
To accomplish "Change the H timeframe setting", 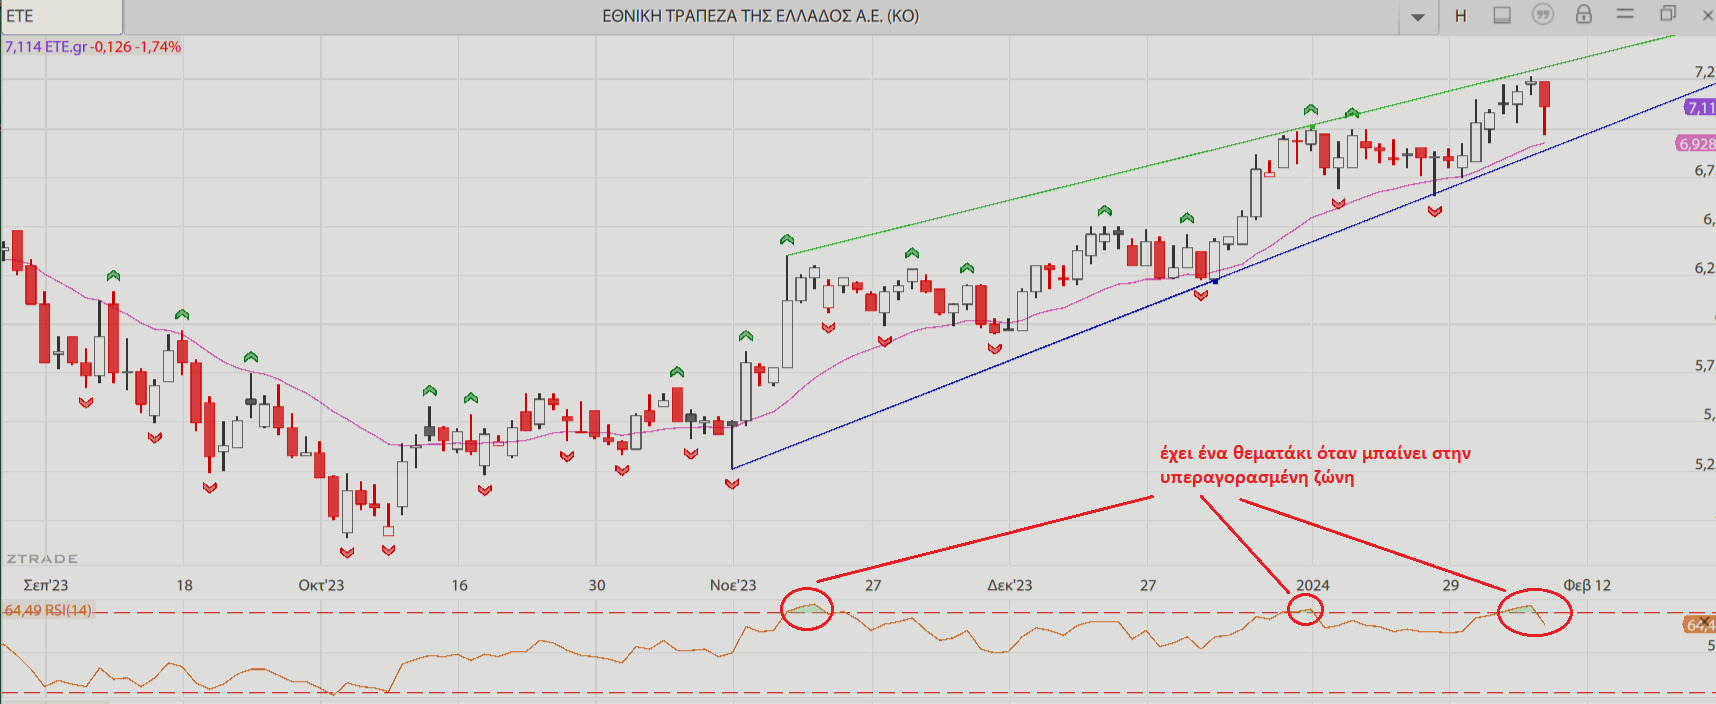I will click(1461, 16).
